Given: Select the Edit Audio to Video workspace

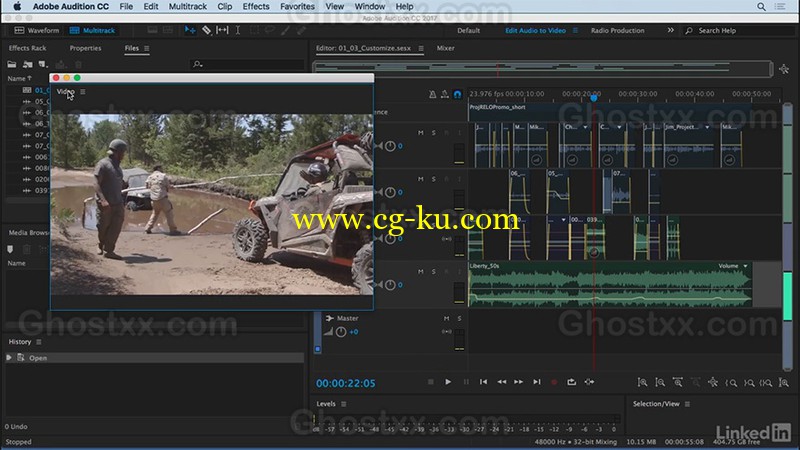Looking at the screenshot, I should tap(535, 31).
